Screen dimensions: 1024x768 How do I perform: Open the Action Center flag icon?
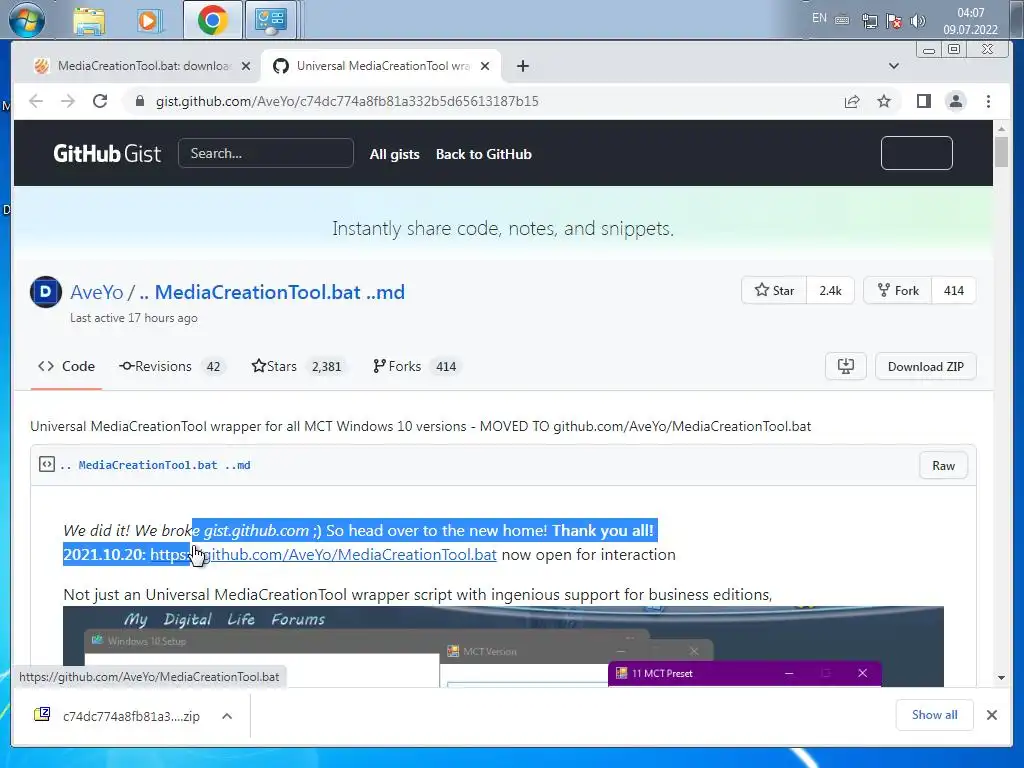[x=893, y=21]
